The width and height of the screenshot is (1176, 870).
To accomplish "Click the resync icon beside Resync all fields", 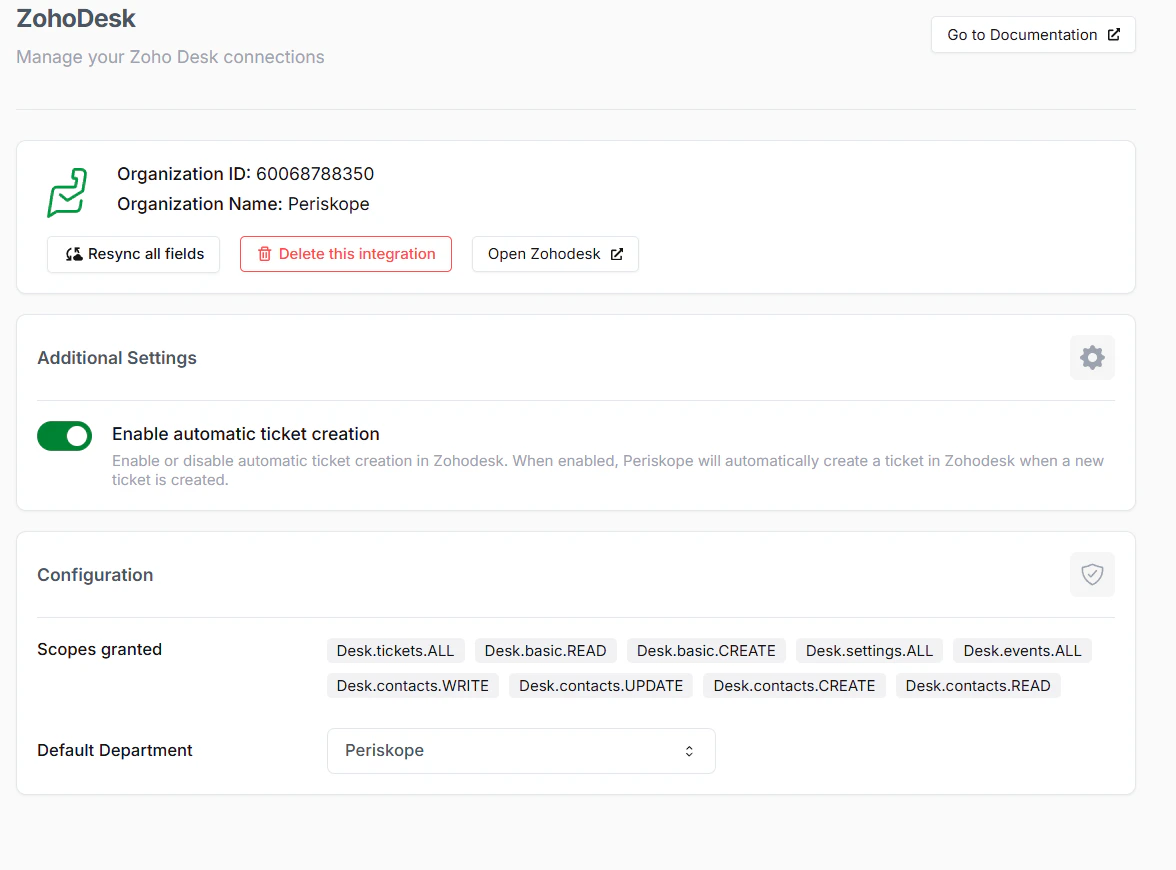I will [74, 254].
